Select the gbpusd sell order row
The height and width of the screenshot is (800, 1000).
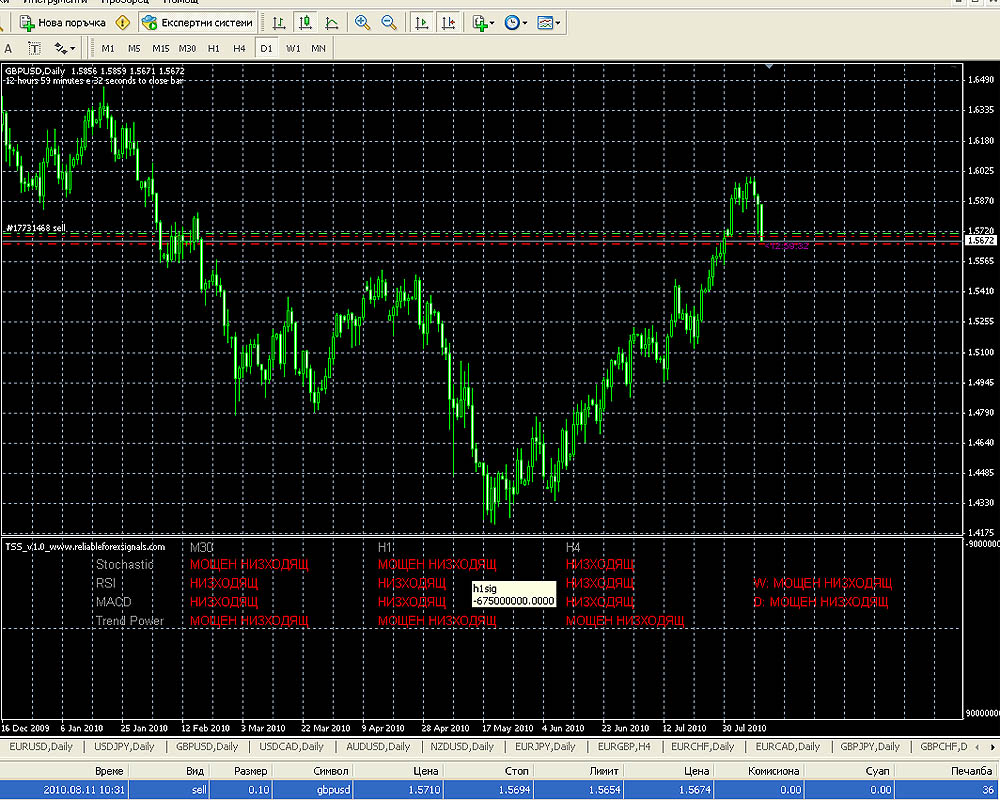click(x=500, y=790)
